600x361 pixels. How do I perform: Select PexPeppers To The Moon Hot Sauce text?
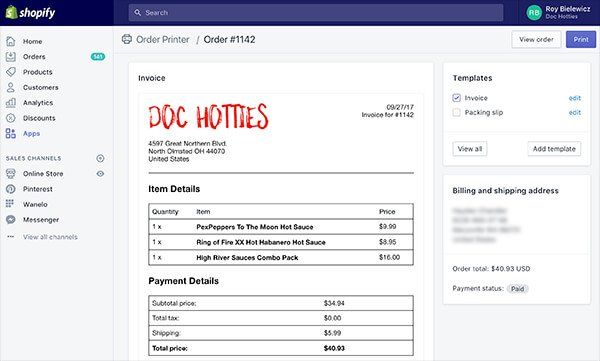coord(254,227)
